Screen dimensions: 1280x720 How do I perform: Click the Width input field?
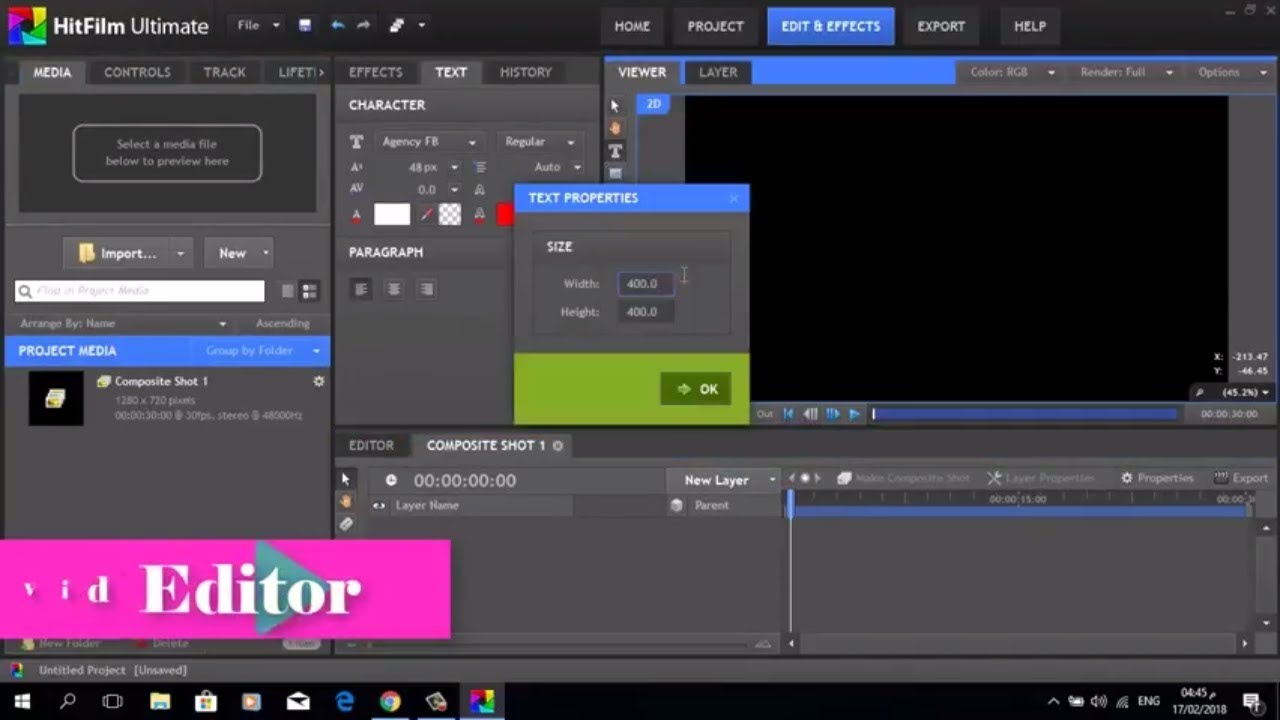coord(645,284)
